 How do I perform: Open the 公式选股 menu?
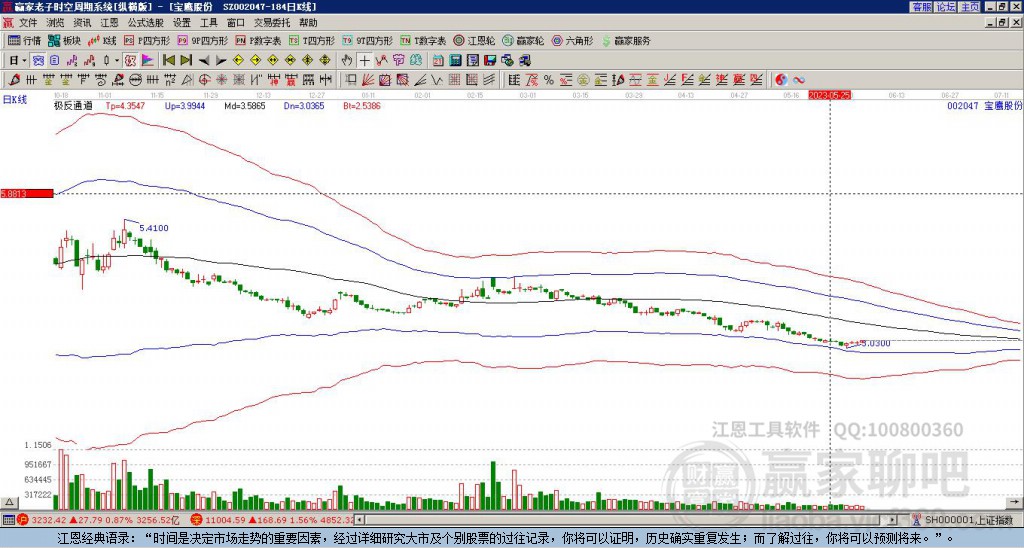coord(146,23)
